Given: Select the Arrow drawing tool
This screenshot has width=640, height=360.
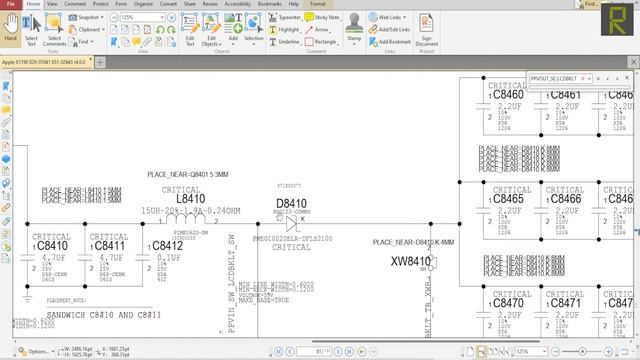Looking at the screenshot, I should tap(317, 29).
